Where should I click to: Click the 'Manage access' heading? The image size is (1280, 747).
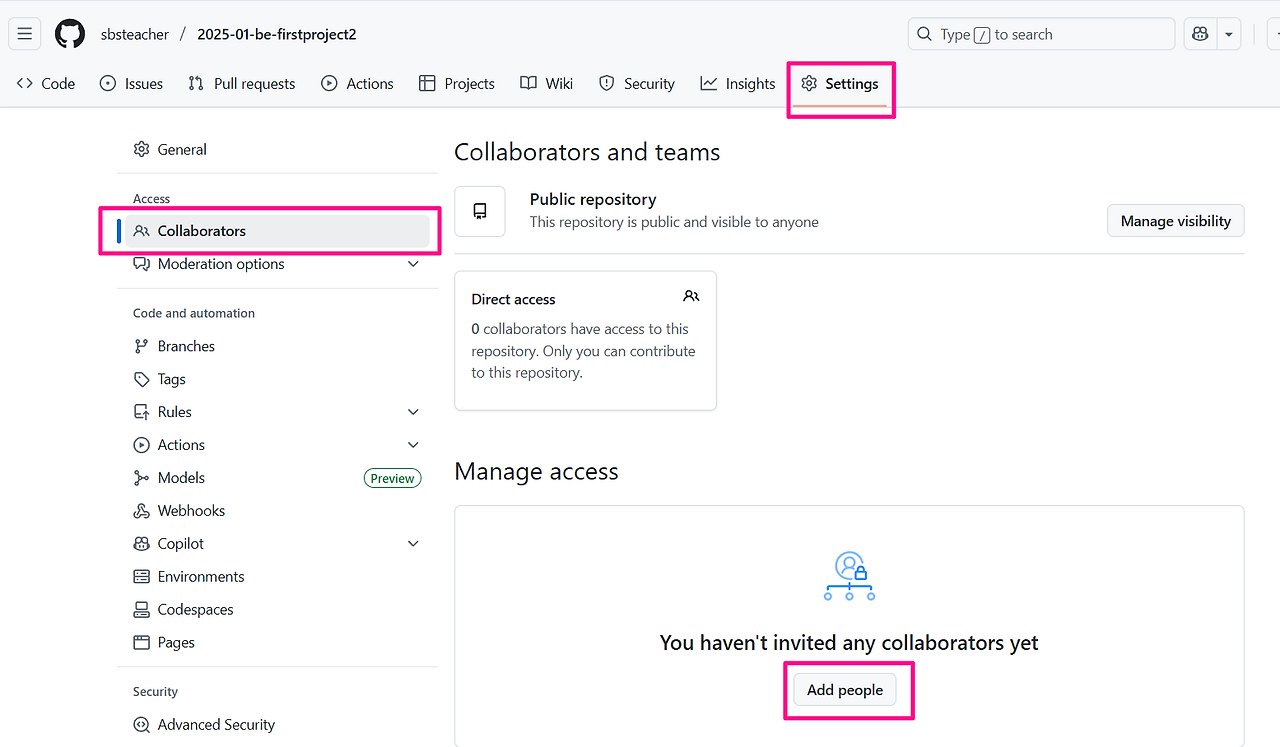click(536, 472)
